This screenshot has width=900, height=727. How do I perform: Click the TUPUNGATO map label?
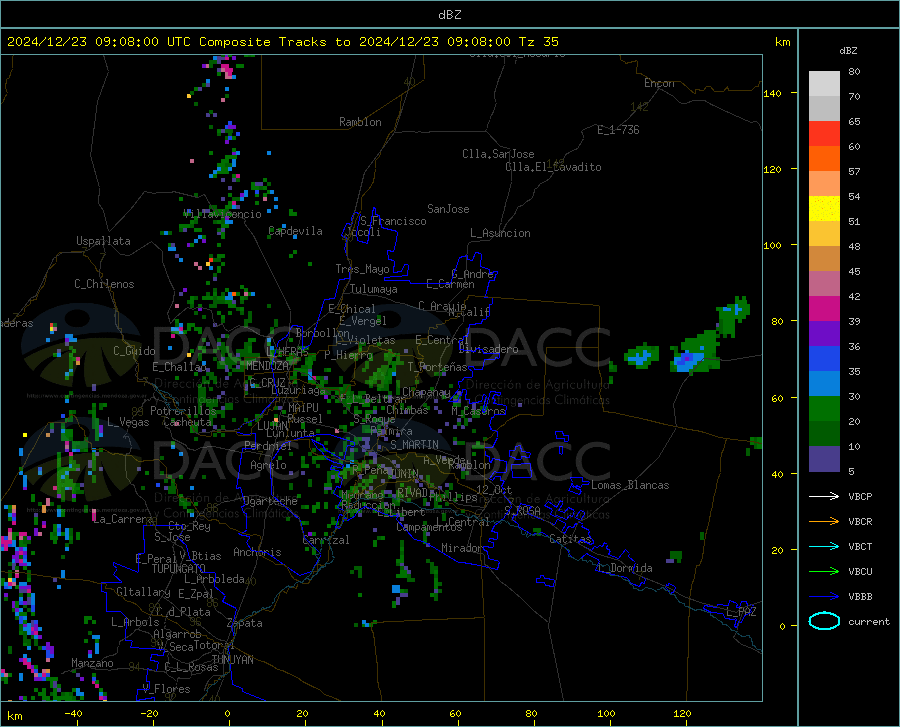click(x=179, y=569)
